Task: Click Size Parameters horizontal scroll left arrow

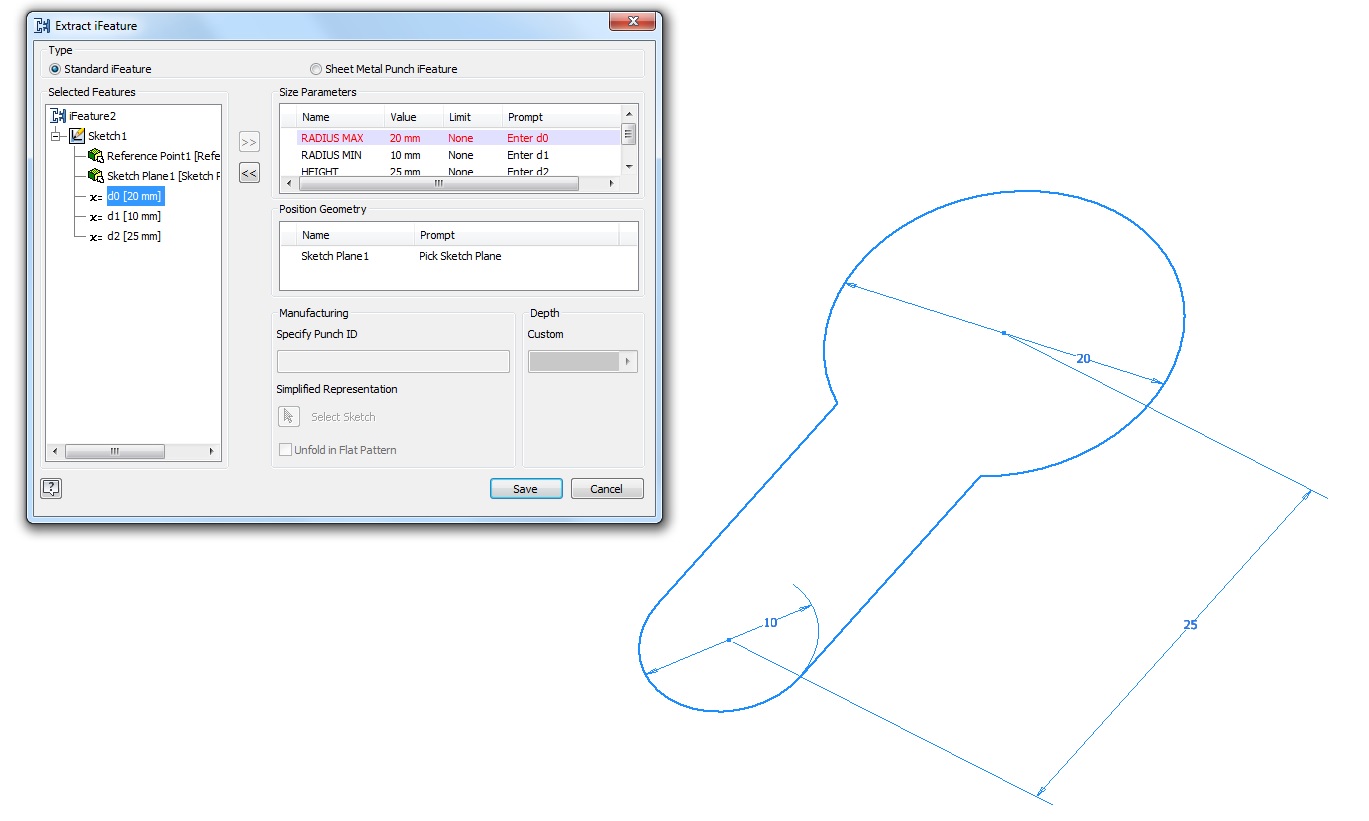Action: (289, 184)
